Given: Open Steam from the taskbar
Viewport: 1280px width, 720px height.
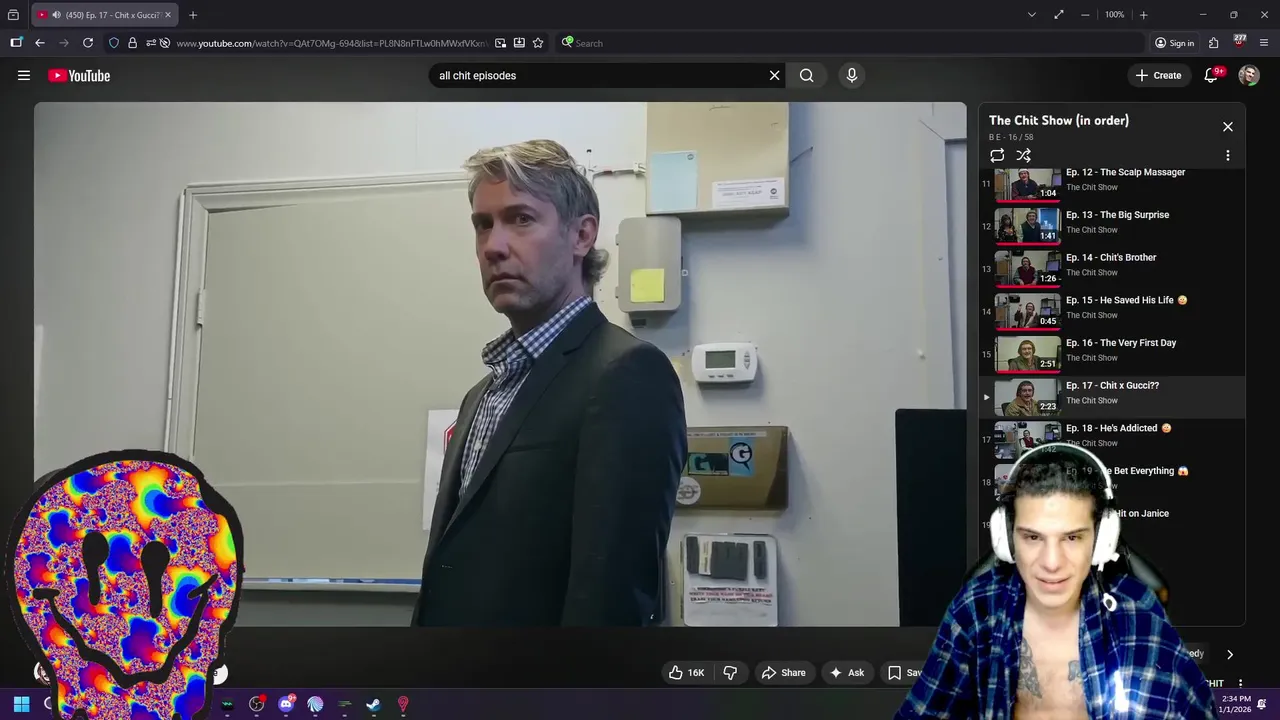Looking at the screenshot, I should coord(373,704).
